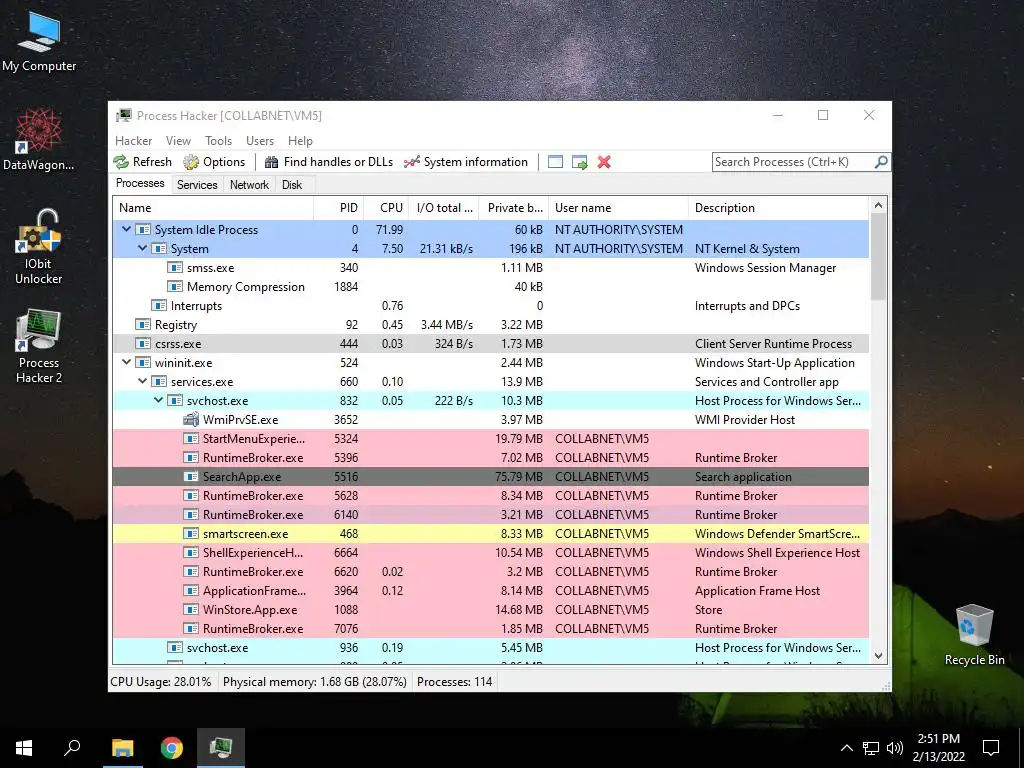The width and height of the screenshot is (1024, 768).
Task: Click the Physical memory status bar entry
Action: click(x=315, y=682)
